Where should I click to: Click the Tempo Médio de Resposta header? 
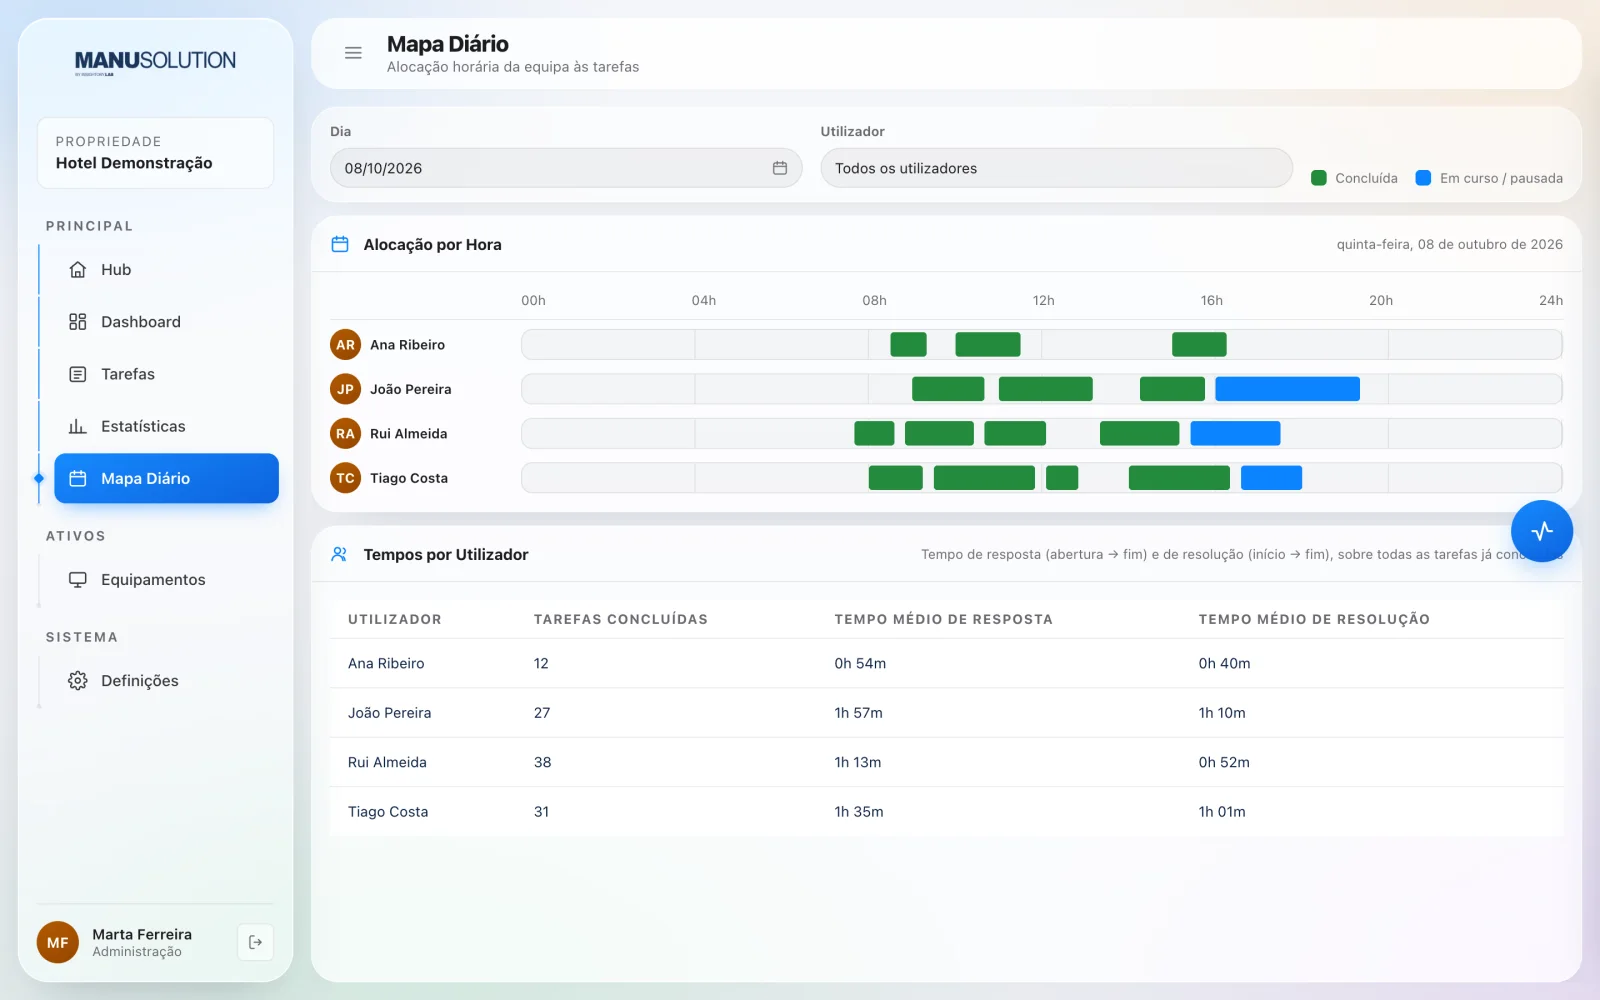pyautogui.click(x=944, y=619)
